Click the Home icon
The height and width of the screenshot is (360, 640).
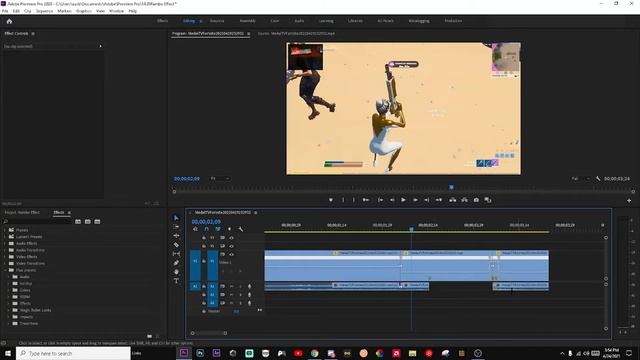click(x=9, y=21)
